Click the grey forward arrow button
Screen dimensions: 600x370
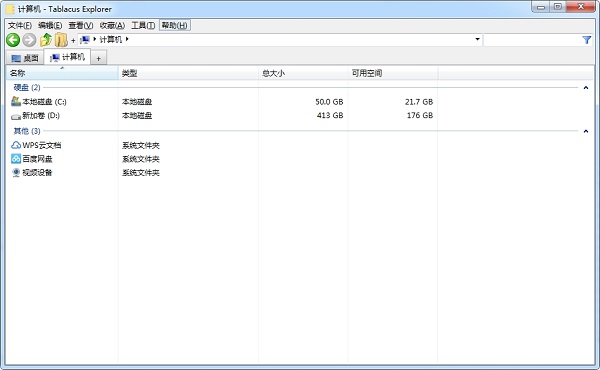[29, 40]
